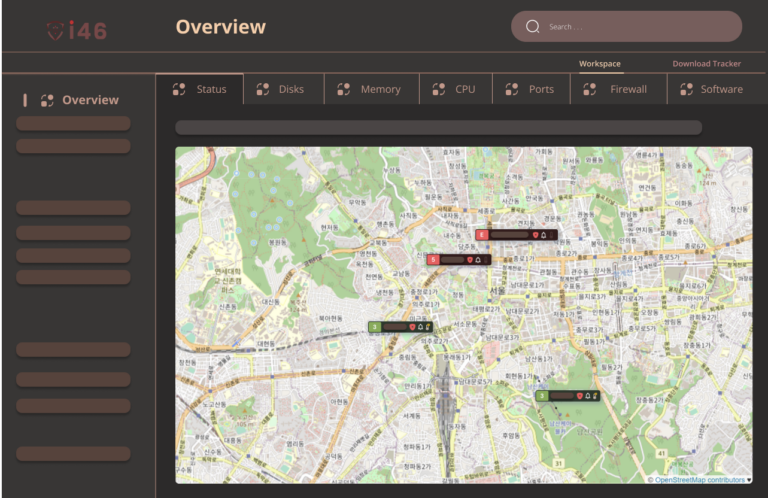
Task: Click the Overview icon in the sidebar
Action: 47,100
